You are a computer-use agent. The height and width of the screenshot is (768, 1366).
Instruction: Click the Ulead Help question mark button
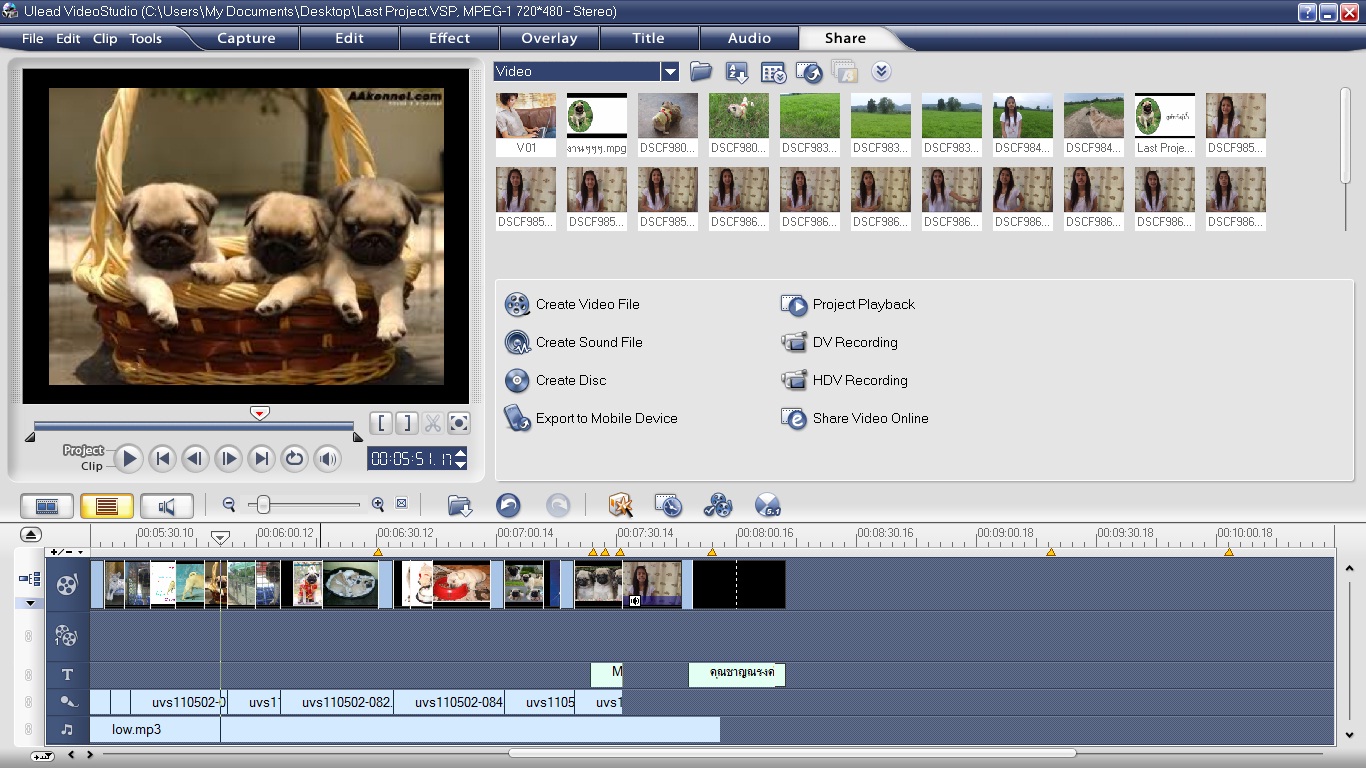1307,12
